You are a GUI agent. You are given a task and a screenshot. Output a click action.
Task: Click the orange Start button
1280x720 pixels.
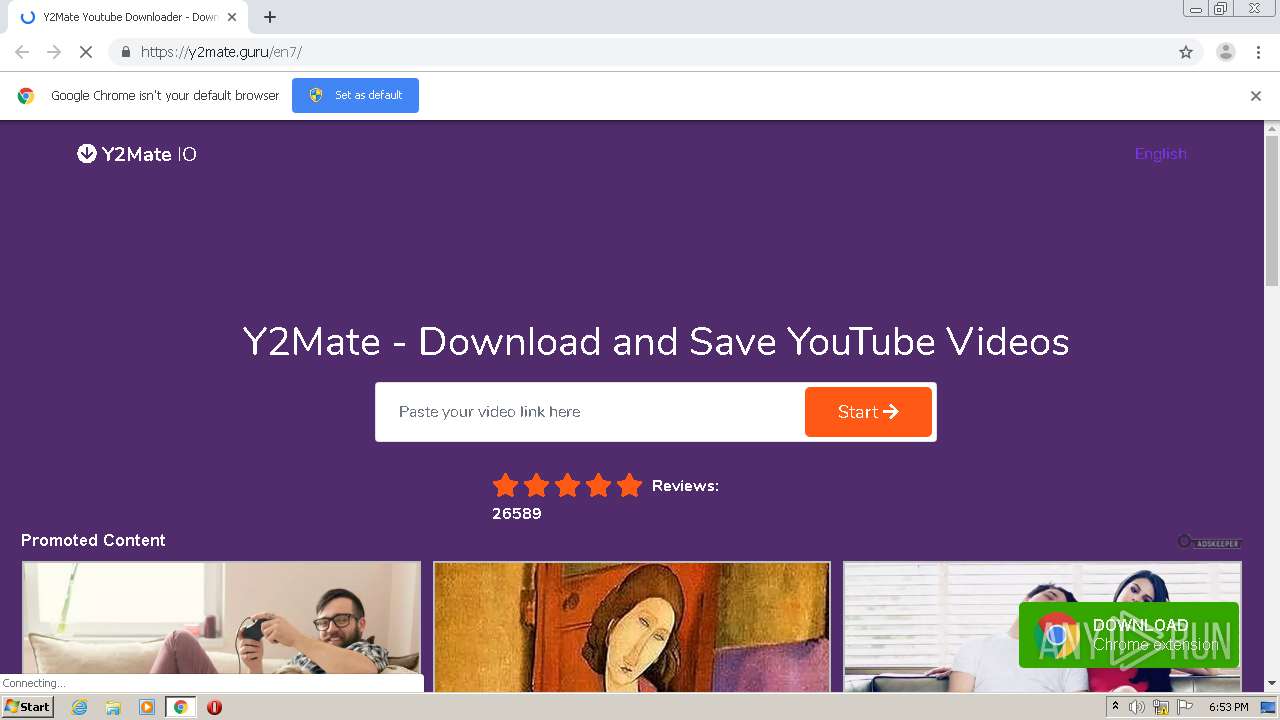point(868,412)
